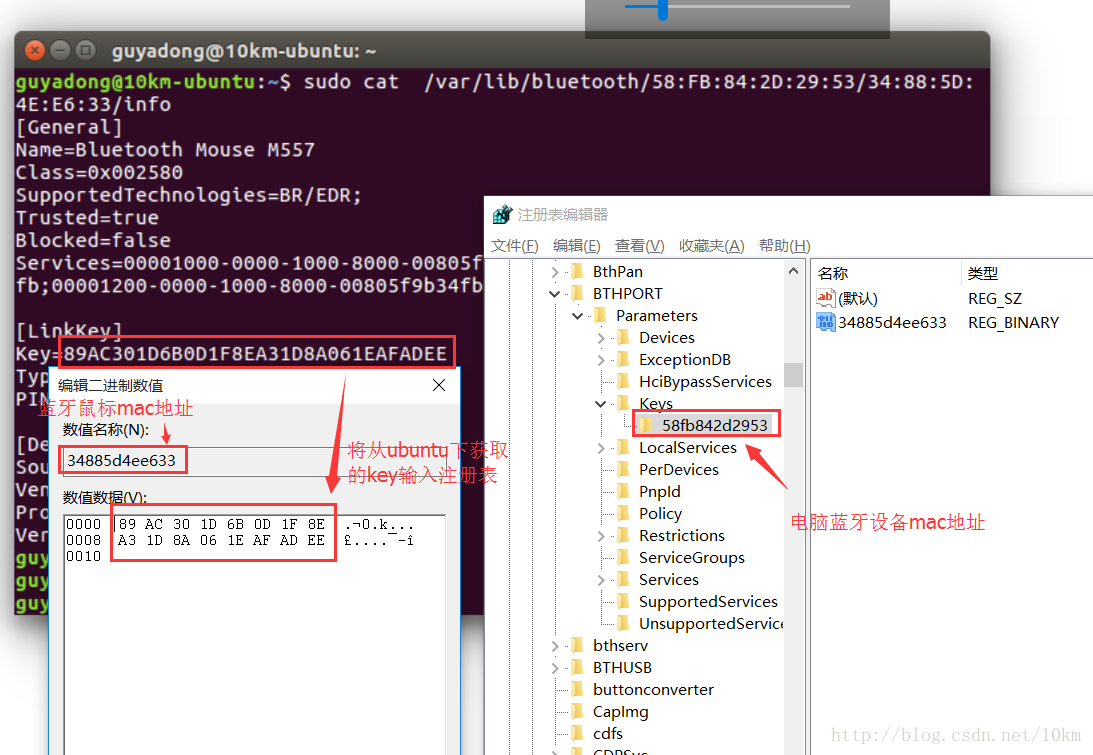Click the REG_BINARY icon for 34885d4ee633

coord(826,322)
